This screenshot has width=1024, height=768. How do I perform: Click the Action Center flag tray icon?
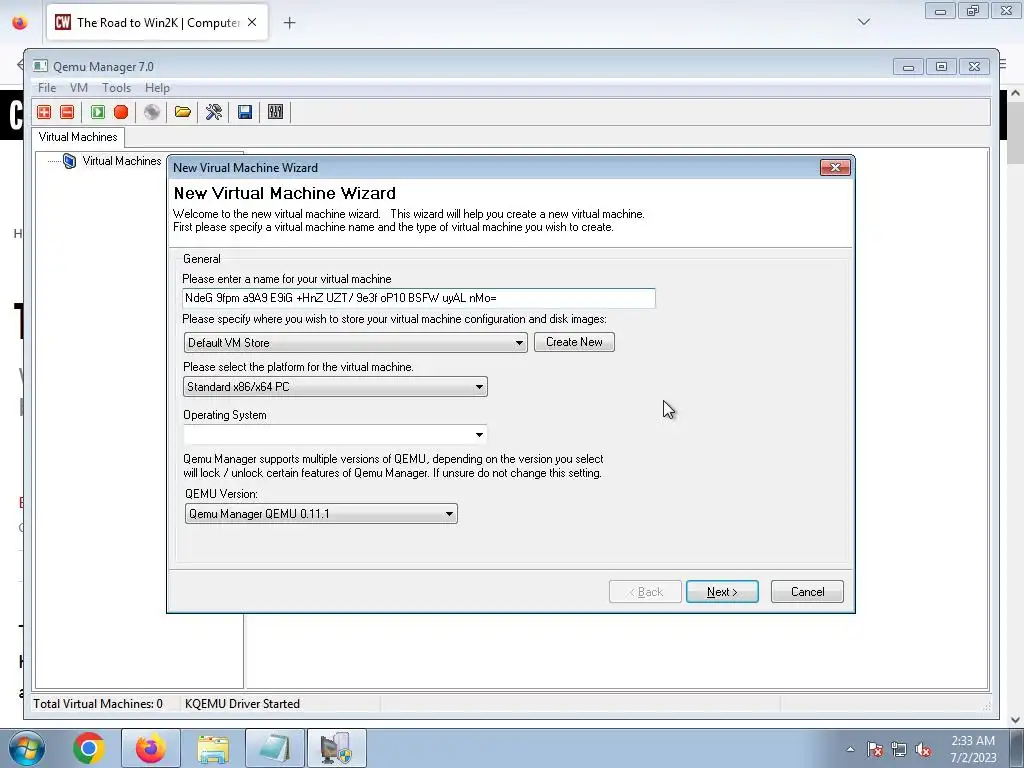875,750
